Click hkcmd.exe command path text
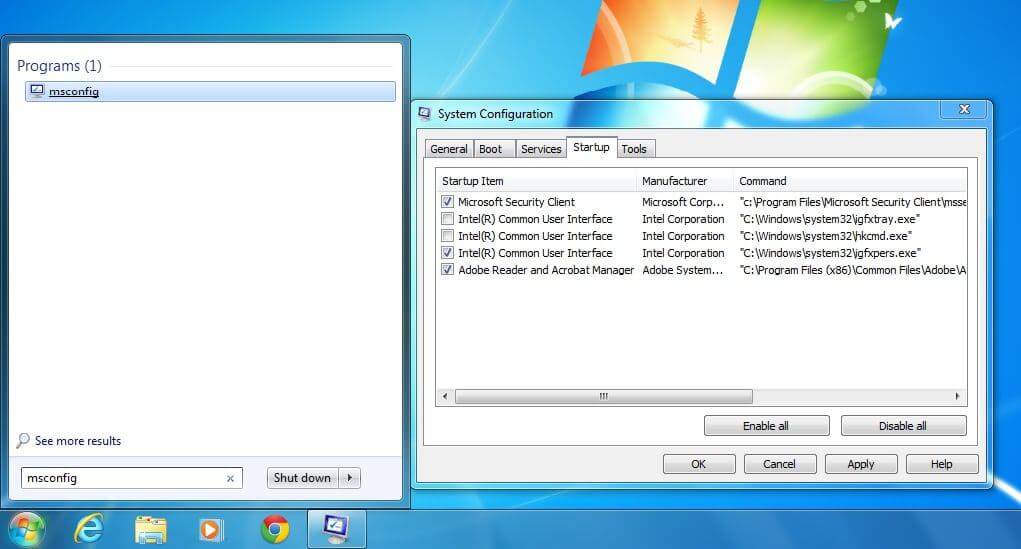This screenshot has height=549, width=1021. click(x=826, y=236)
